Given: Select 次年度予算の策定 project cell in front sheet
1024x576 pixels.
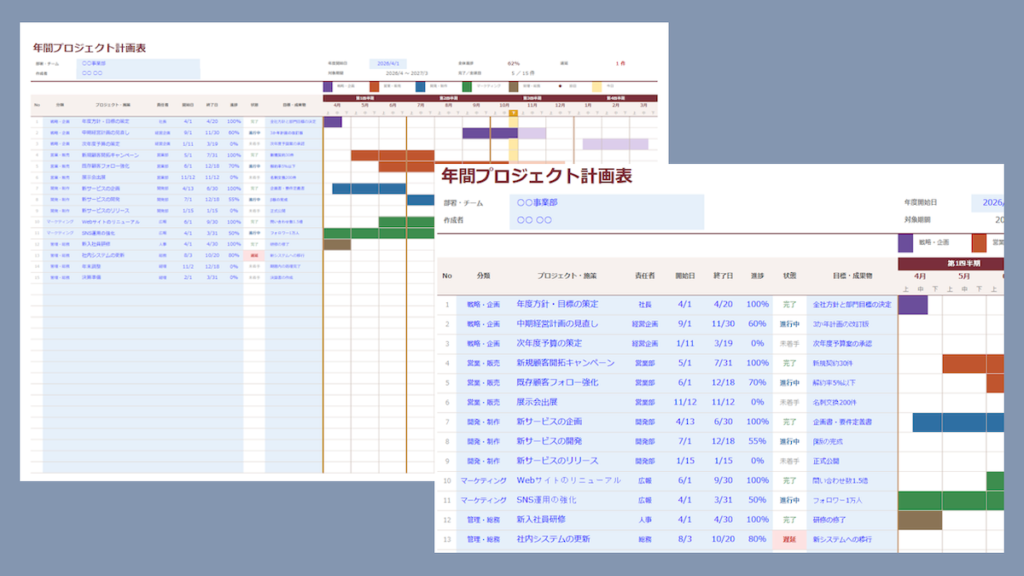Looking at the screenshot, I should [x=549, y=344].
